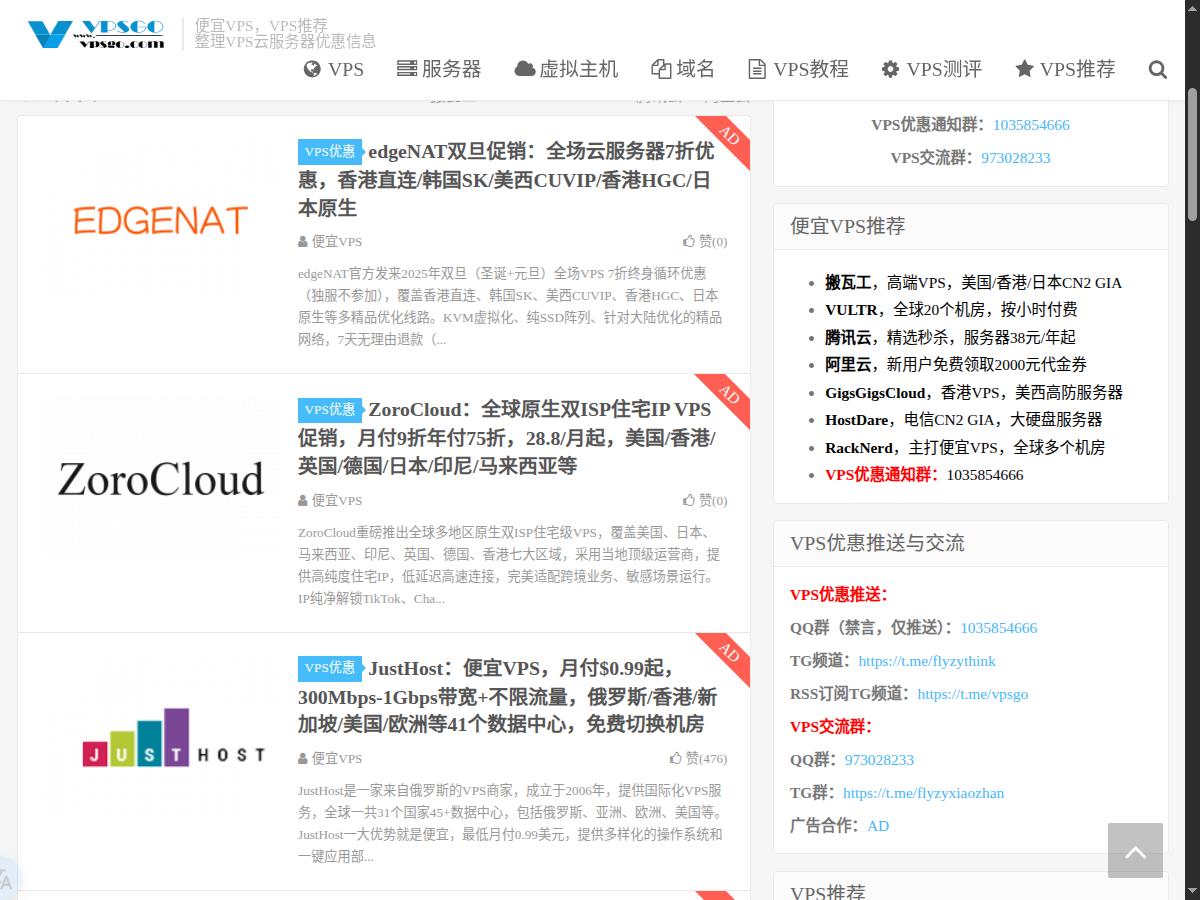Screen dimensions: 1200x900
Task: Open the VPS menu in navigation
Action: point(333,69)
